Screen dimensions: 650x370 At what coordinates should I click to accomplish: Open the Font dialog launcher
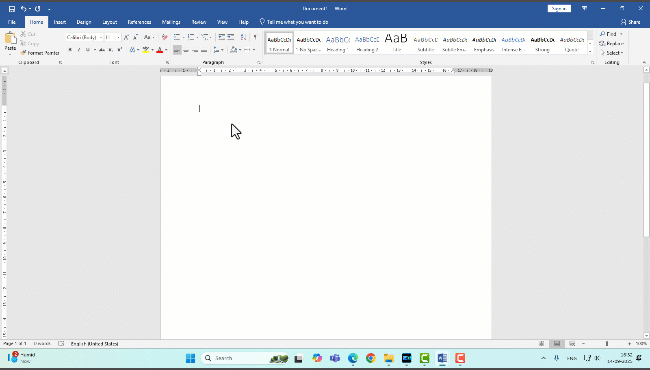point(167,63)
